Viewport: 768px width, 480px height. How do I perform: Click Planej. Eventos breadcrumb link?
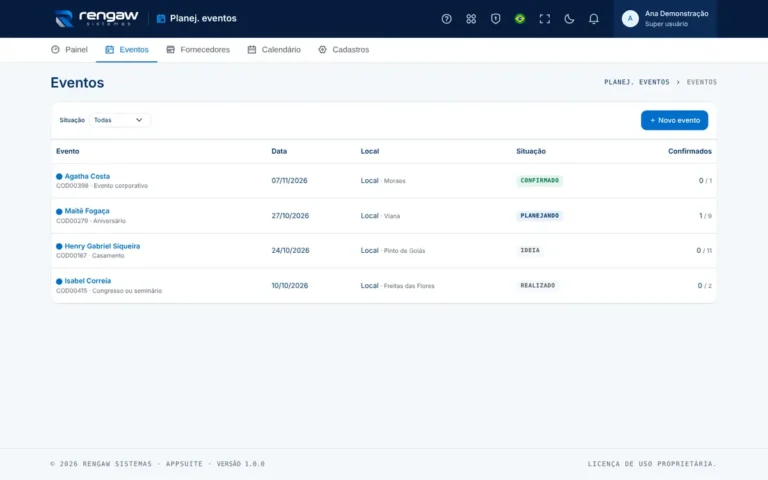pyautogui.click(x=636, y=82)
